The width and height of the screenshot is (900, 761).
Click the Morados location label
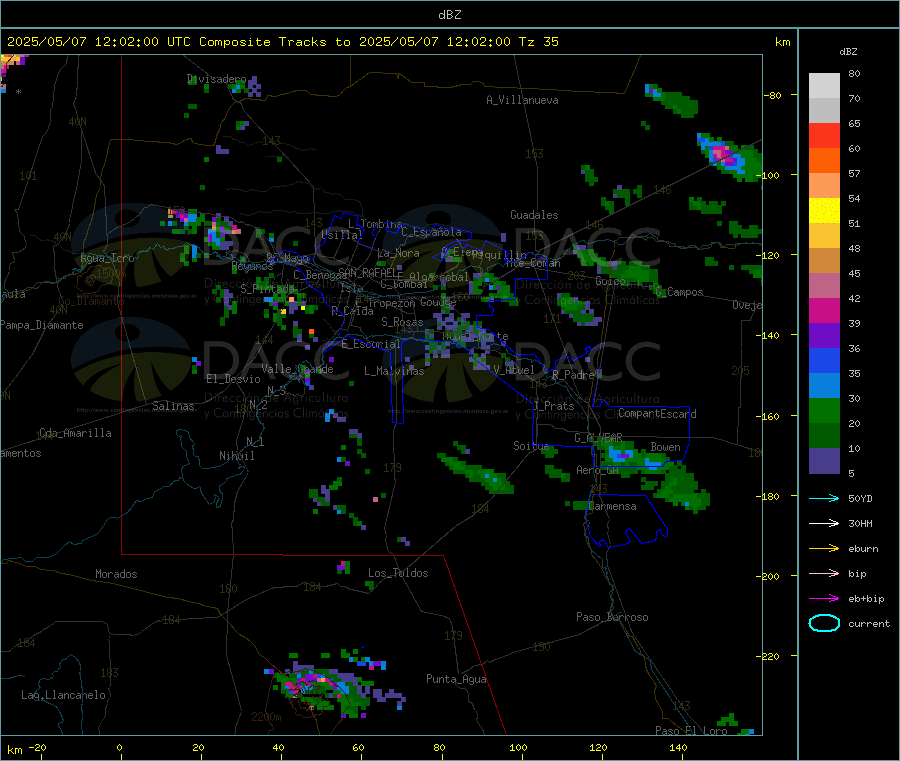(116, 574)
